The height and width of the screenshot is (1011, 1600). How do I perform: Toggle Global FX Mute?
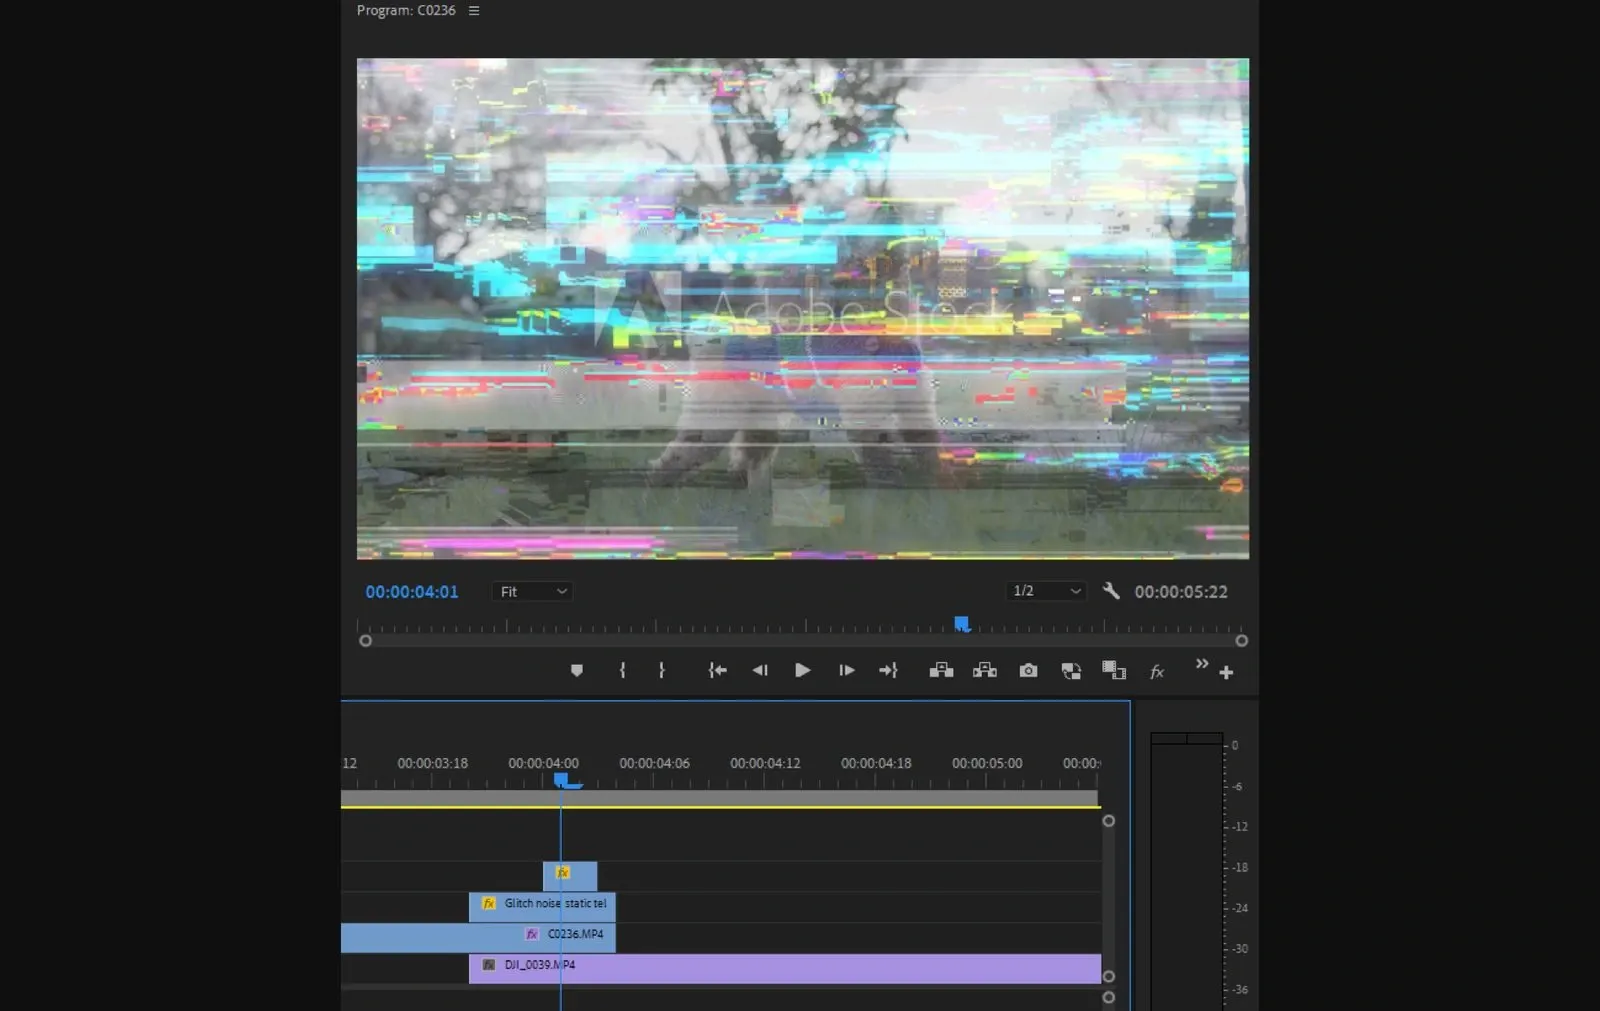click(x=1156, y=671)
